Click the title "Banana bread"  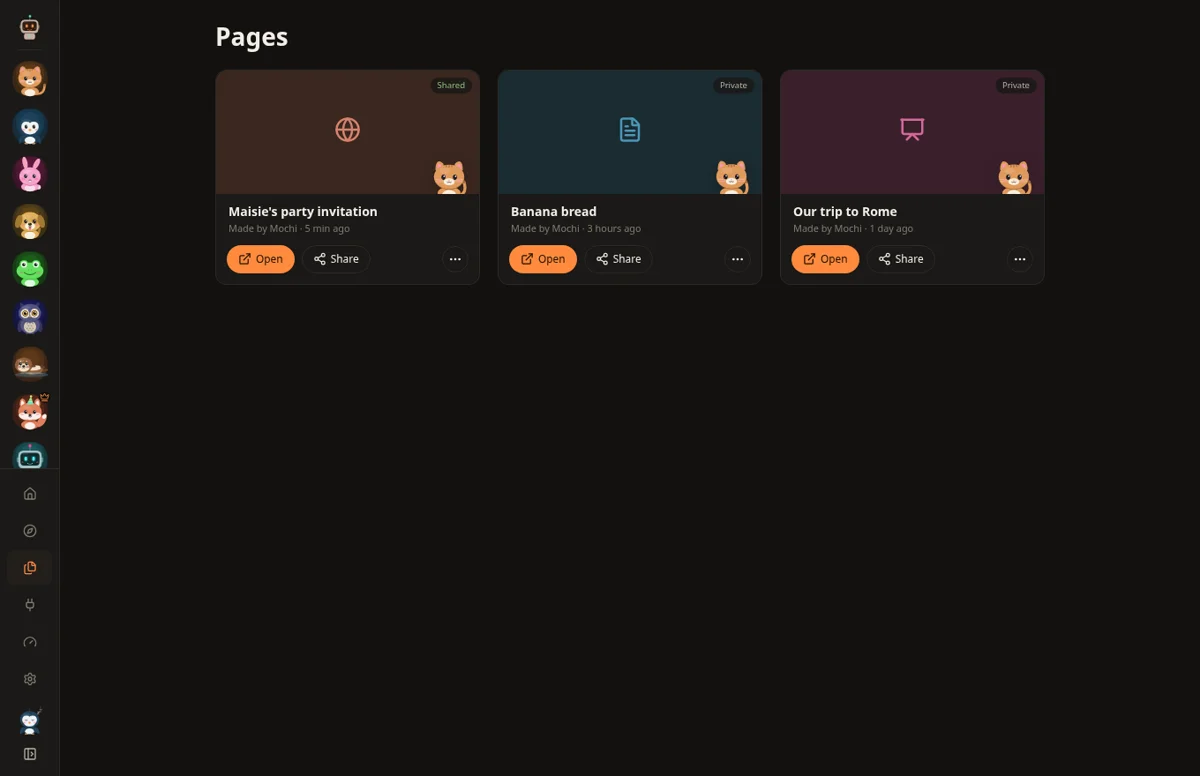(x=554, y=211)
